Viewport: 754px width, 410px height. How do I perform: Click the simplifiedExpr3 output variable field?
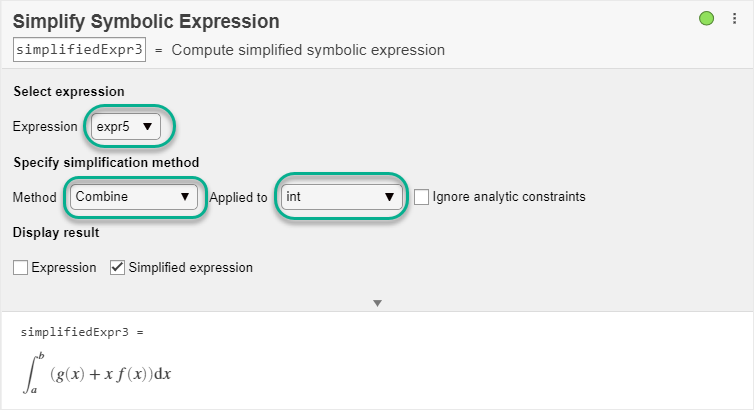click(80, 50)
